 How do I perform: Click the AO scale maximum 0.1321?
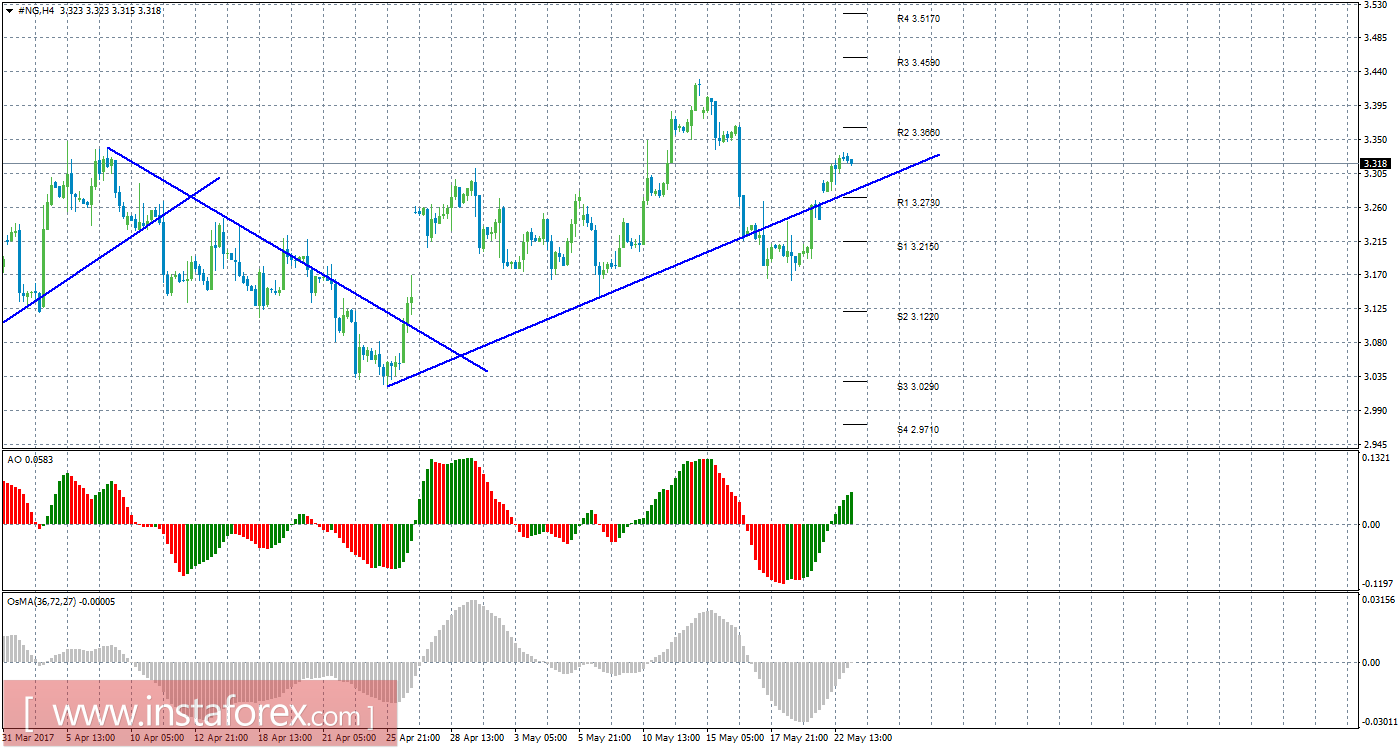pyautogui.click(x=1376, y=458)
